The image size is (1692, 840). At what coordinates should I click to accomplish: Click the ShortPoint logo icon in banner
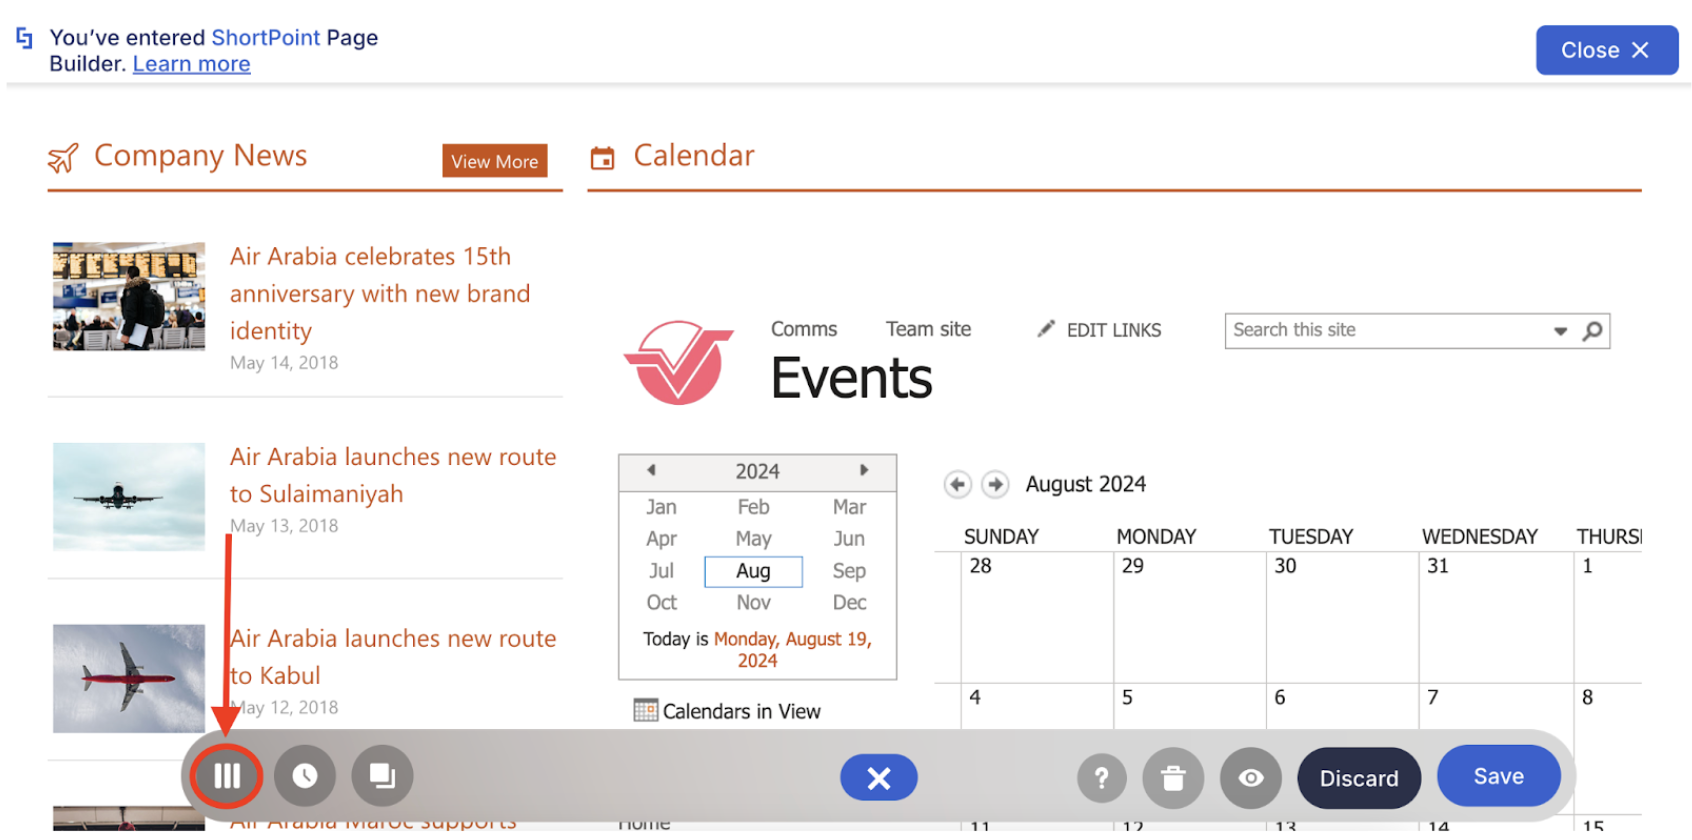[24, 38]
